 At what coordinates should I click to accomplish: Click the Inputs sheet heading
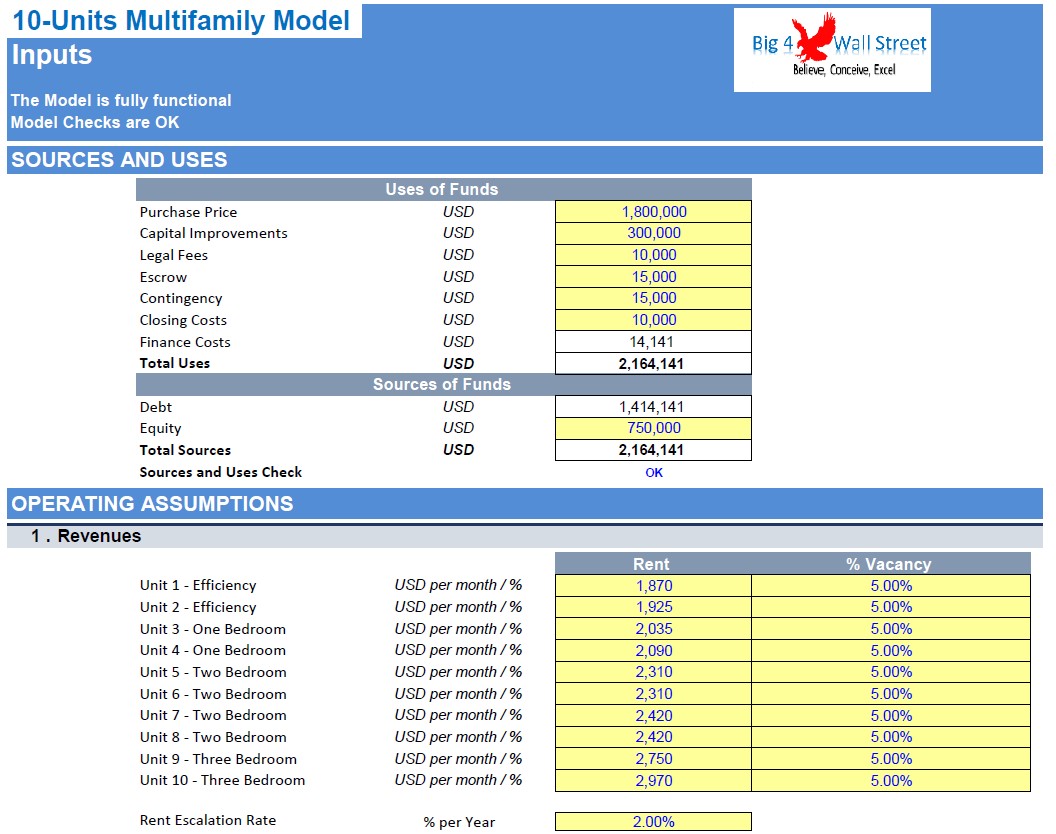[52, 55]
